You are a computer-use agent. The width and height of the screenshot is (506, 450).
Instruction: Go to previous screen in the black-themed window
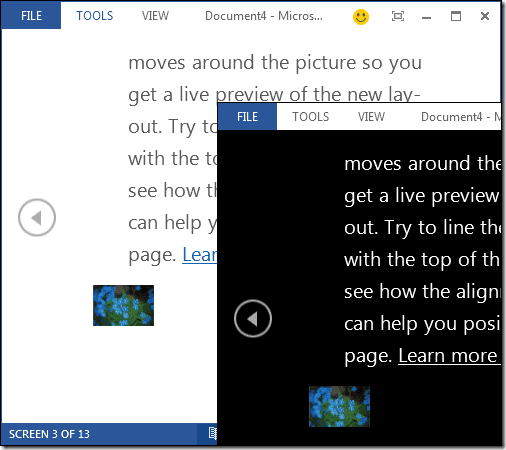[x=253, y=318]
